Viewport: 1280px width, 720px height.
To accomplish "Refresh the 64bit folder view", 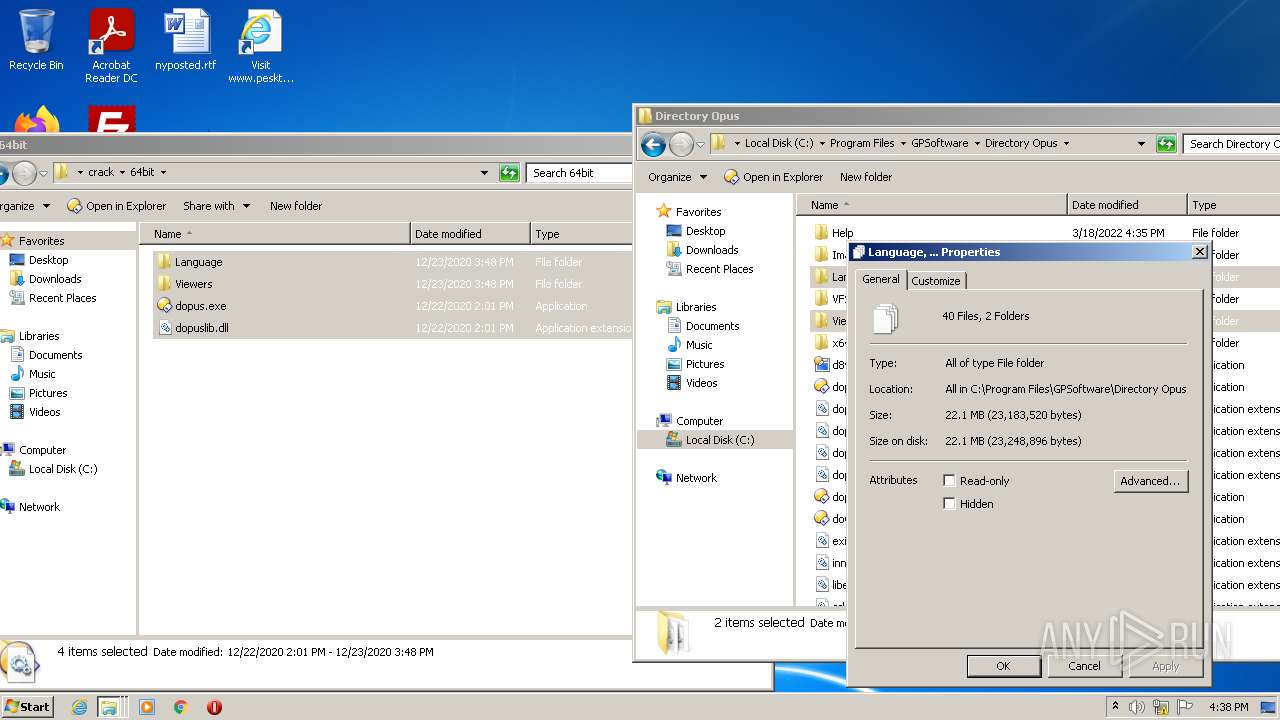I will (509, 173).
